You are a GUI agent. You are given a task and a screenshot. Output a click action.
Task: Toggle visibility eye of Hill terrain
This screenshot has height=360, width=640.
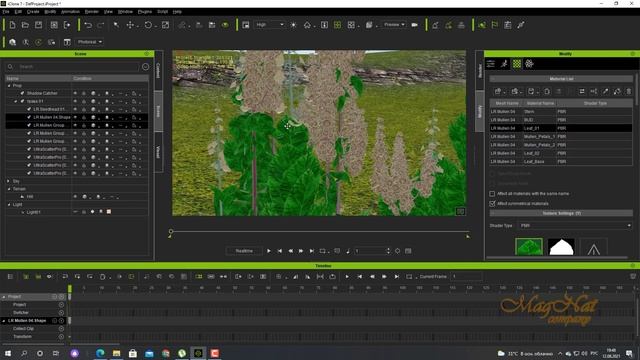coord(75,197)
